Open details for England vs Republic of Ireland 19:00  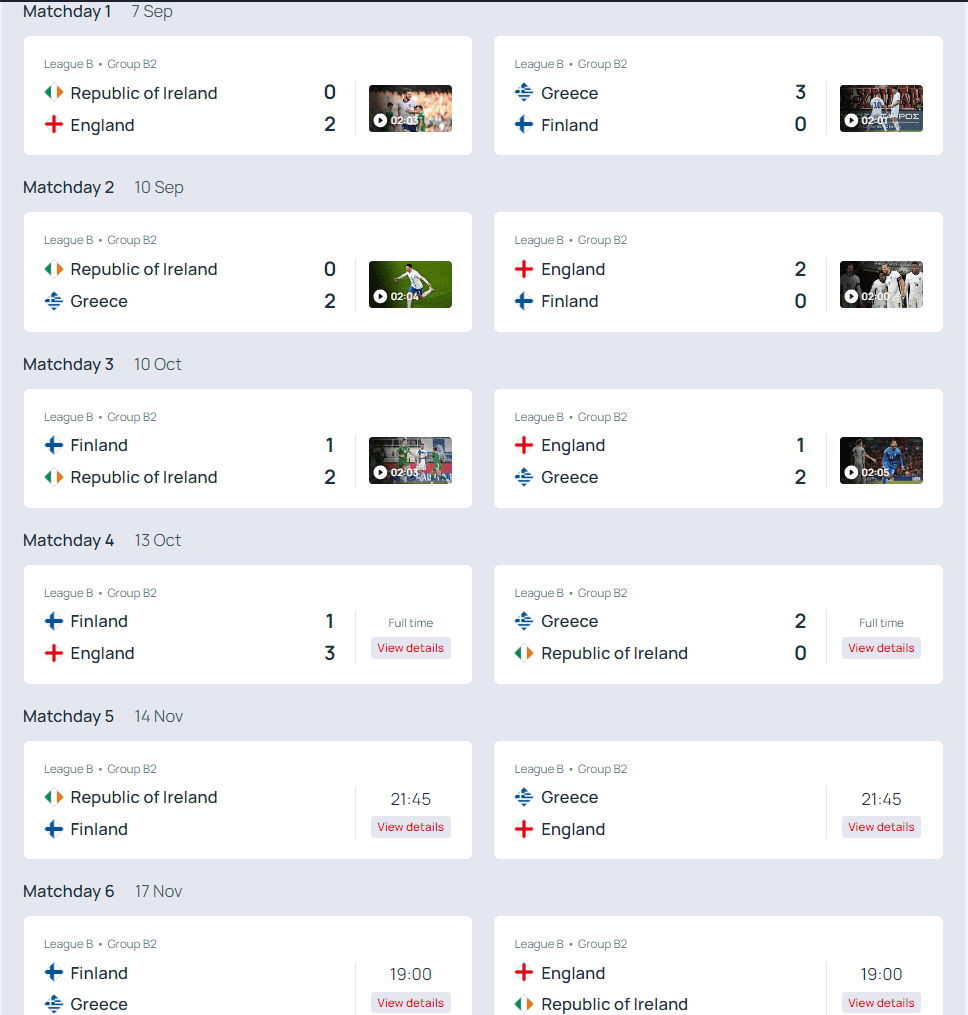coord(881,1002)
